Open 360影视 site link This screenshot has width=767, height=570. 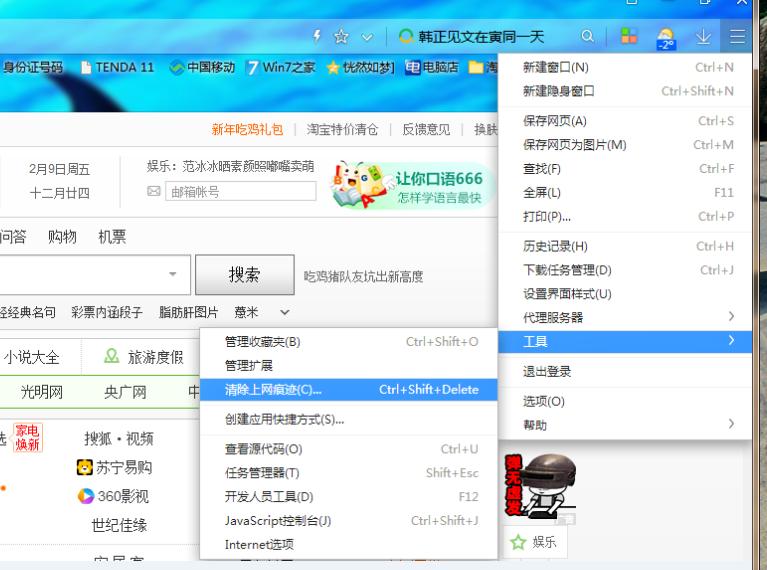point(113,496)
